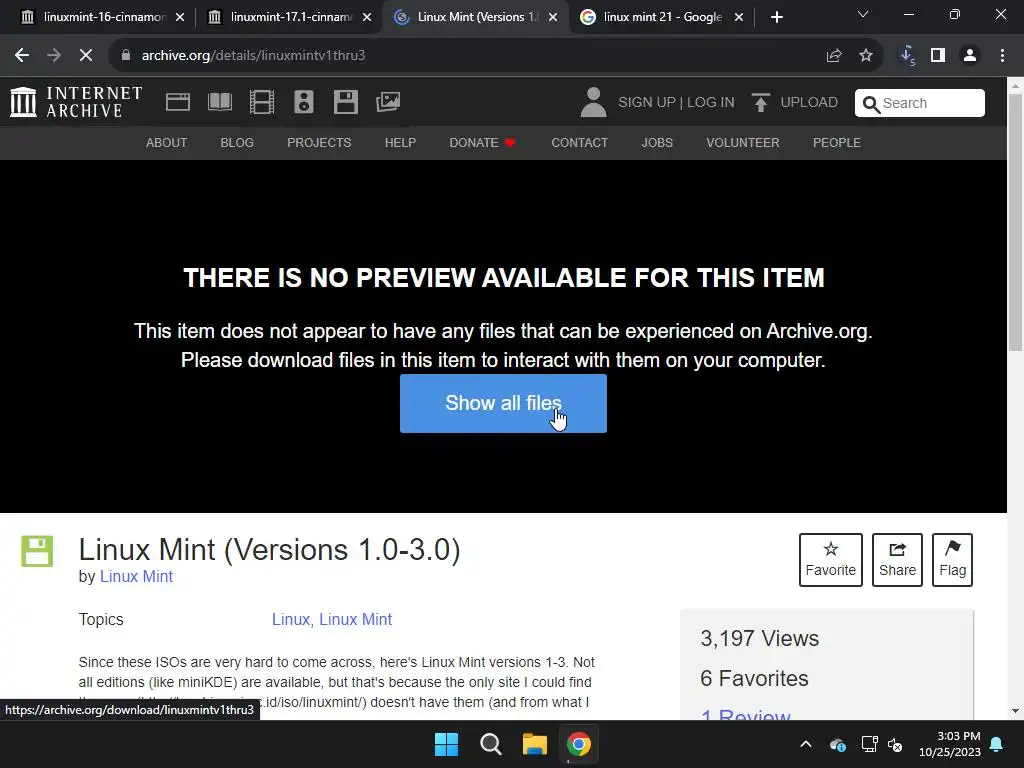
Task: Click the green software item icon beside title
Action: (37, 551)
